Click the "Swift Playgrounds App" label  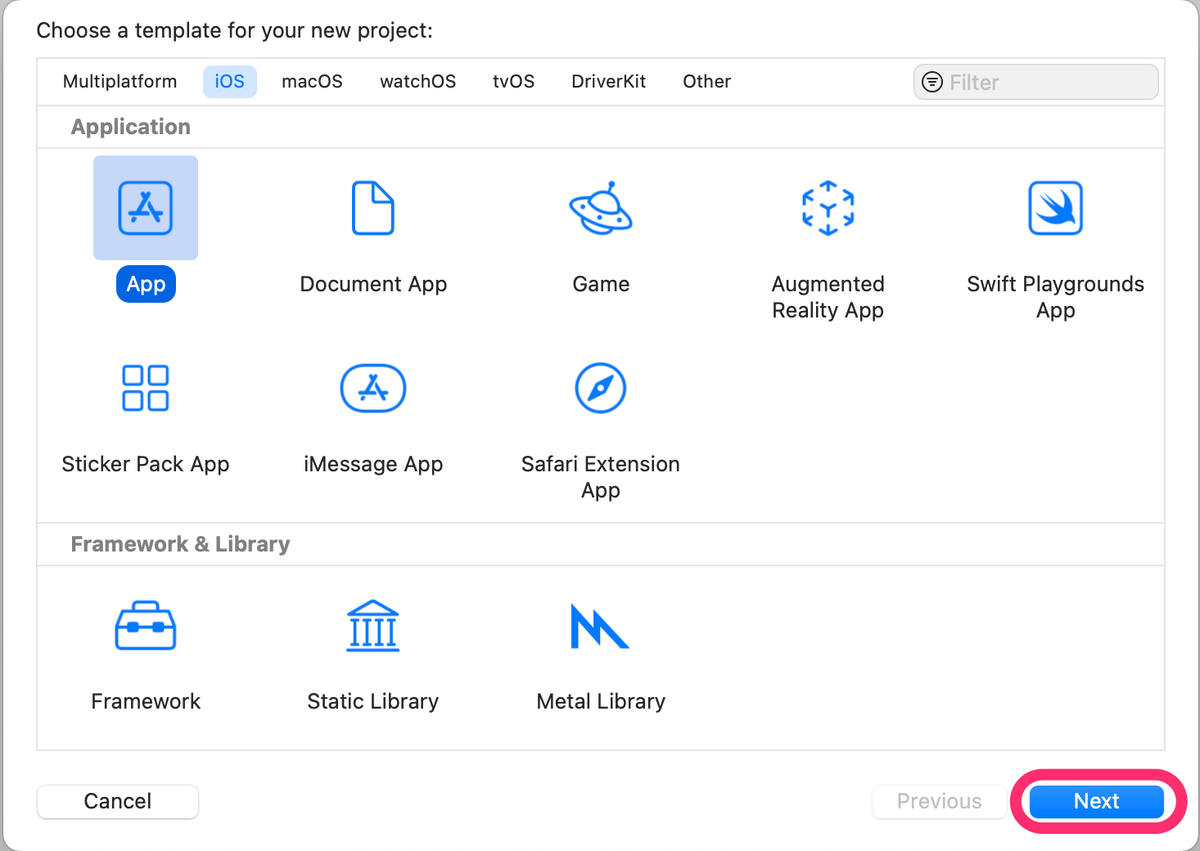pos(1055,297)
